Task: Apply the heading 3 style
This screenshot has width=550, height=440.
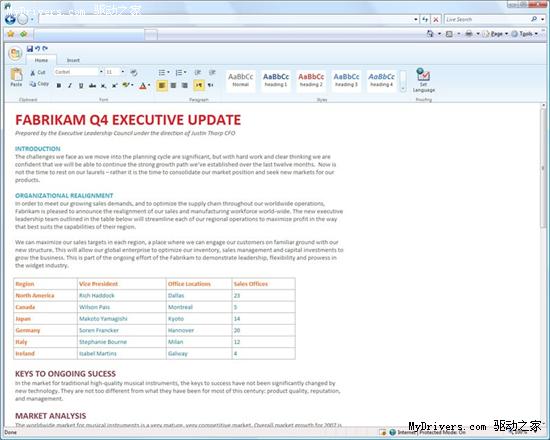Action: click(346, 81)
